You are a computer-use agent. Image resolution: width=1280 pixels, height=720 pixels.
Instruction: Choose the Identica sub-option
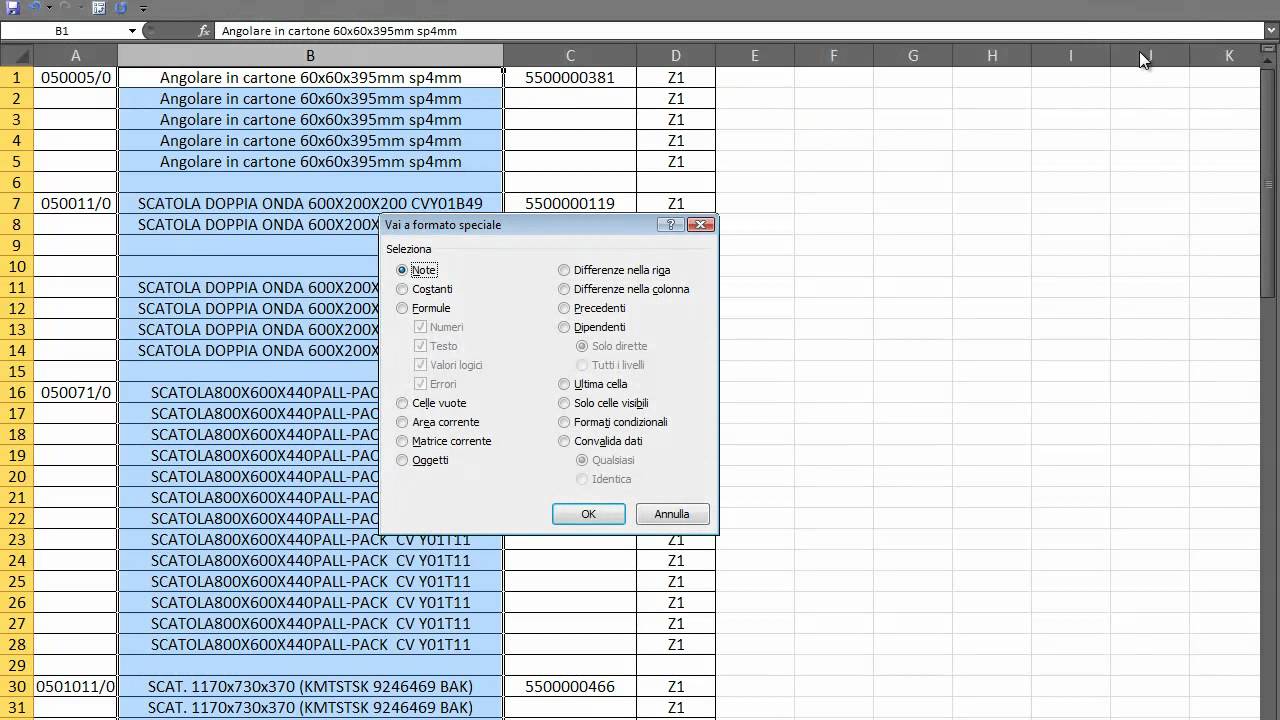(582, 479)
